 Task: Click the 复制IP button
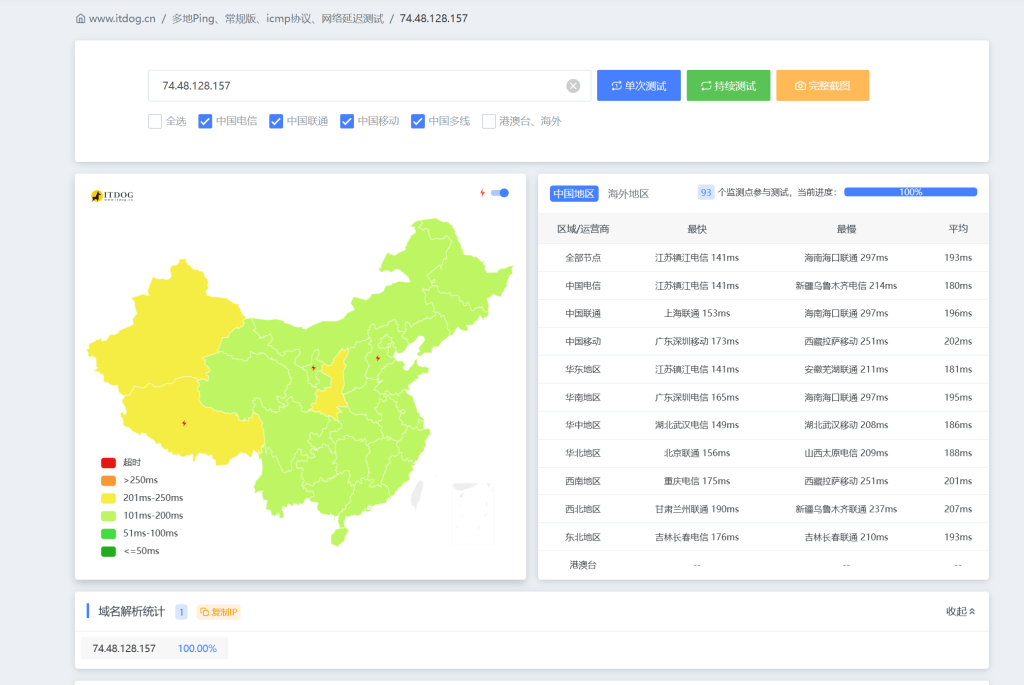[x=219, y=612]
